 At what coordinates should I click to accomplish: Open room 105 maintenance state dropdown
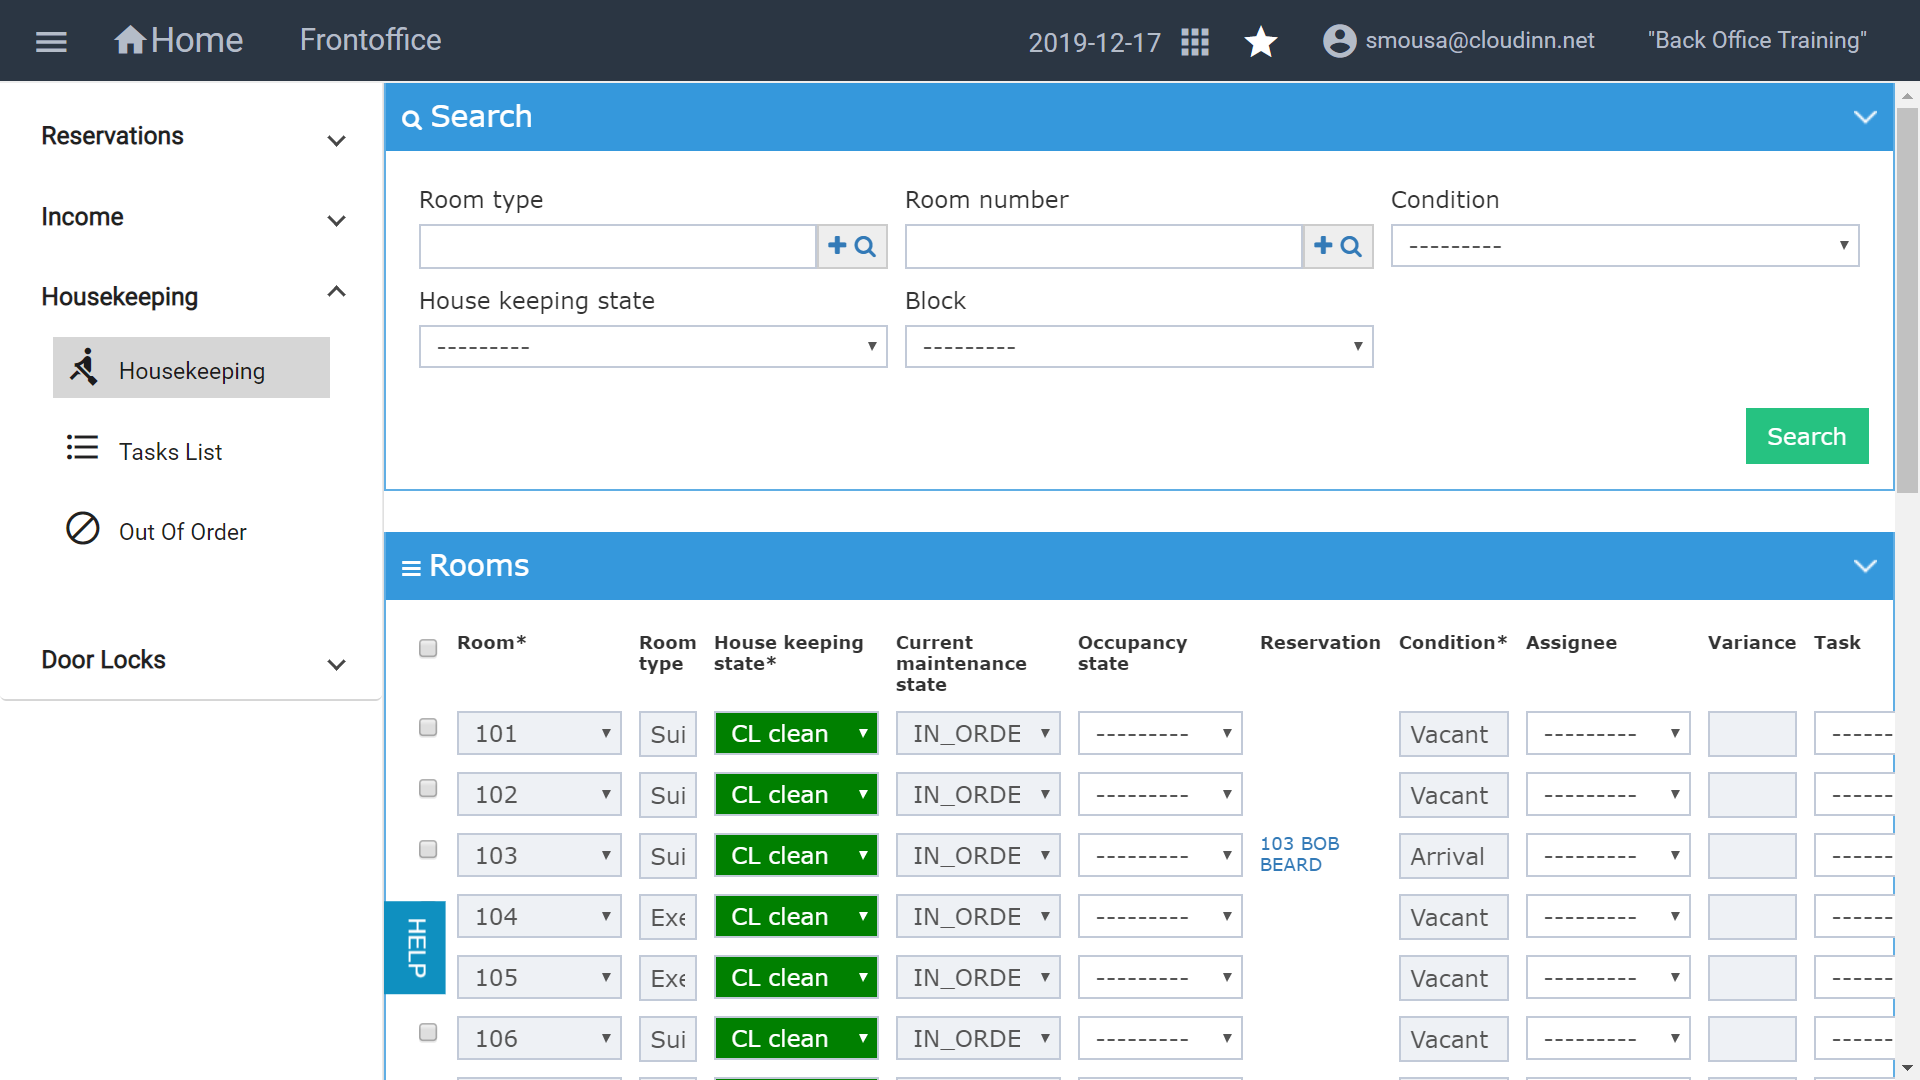978,978
